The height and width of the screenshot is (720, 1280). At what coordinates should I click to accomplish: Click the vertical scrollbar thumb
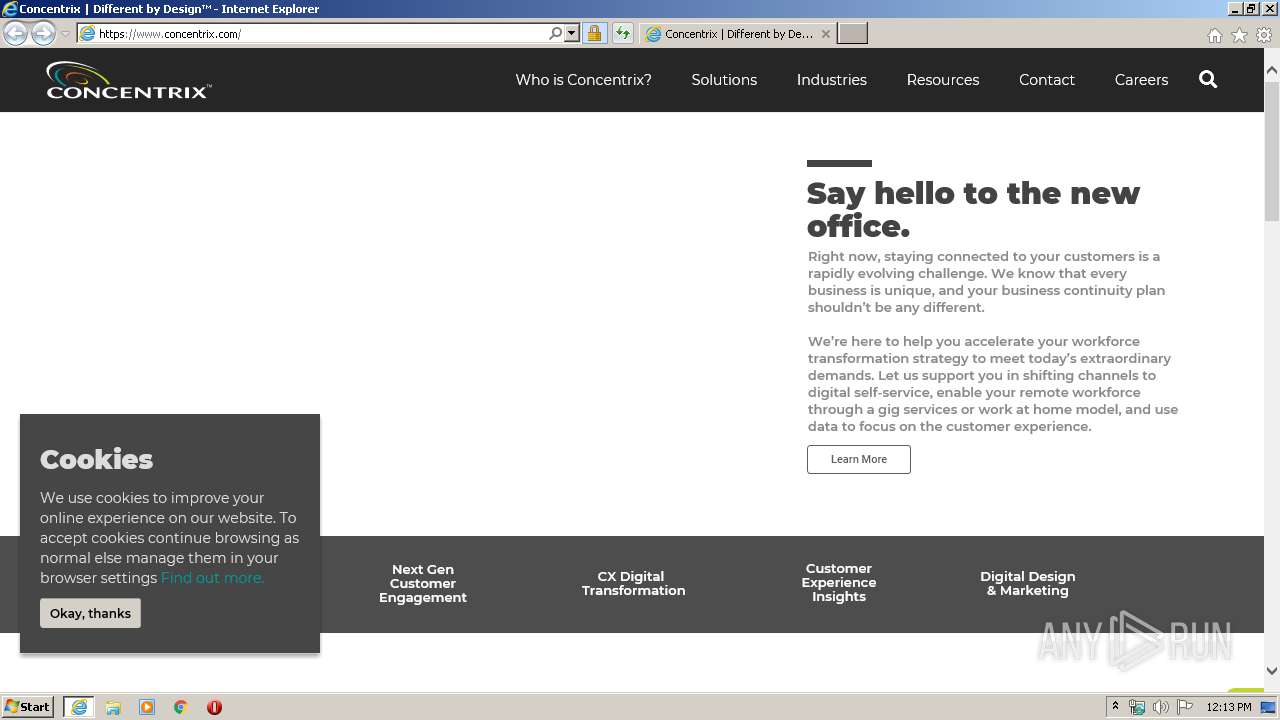1272,150
